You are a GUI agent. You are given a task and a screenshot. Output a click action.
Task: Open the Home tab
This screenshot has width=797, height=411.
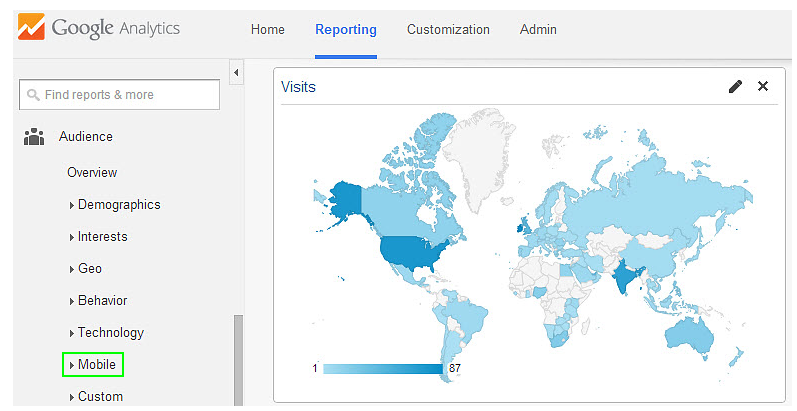tap(267, 30)
